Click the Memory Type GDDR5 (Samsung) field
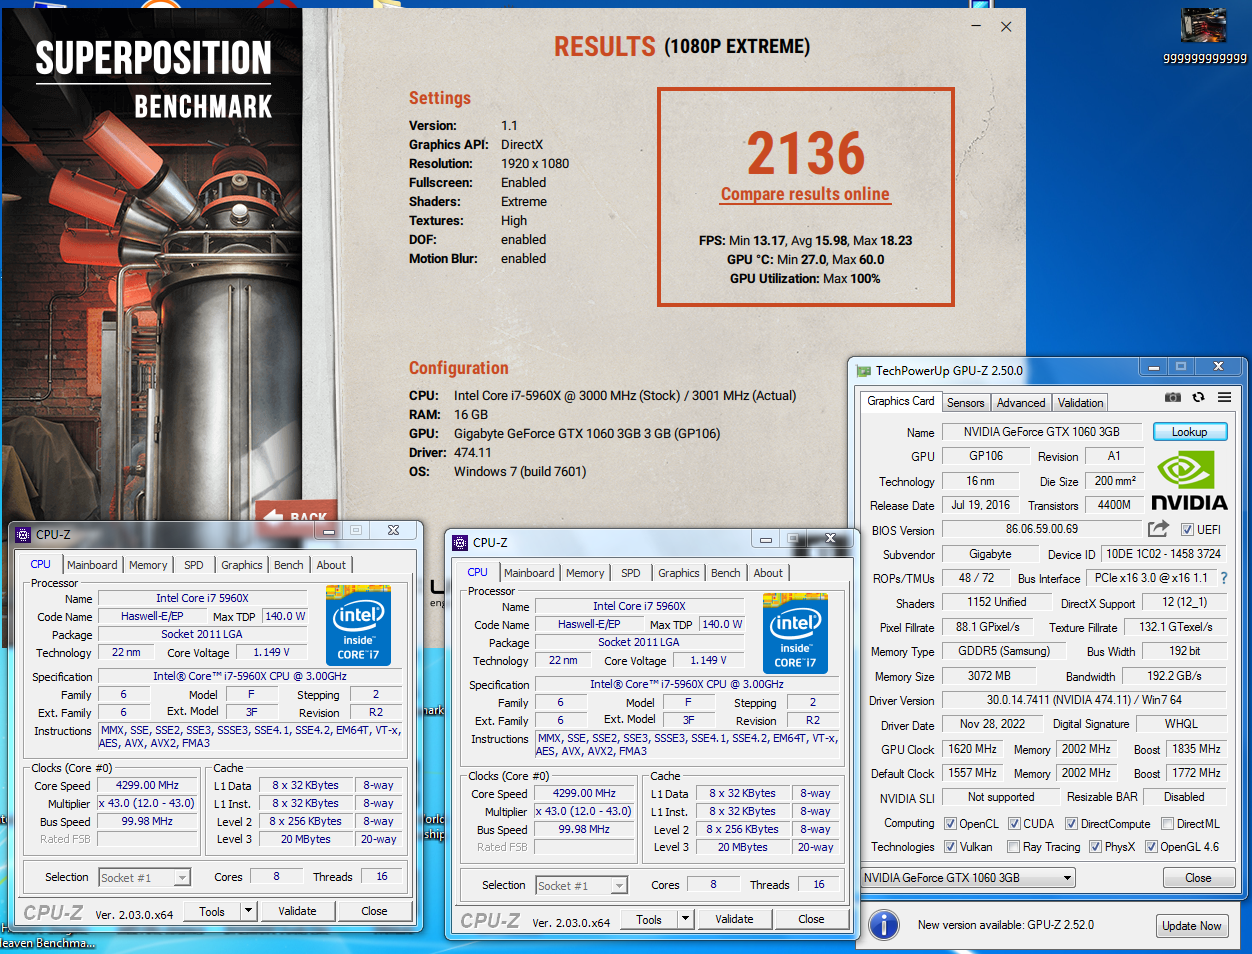The width and height of the screenshot is (1252, 954). coord(1004,651)
